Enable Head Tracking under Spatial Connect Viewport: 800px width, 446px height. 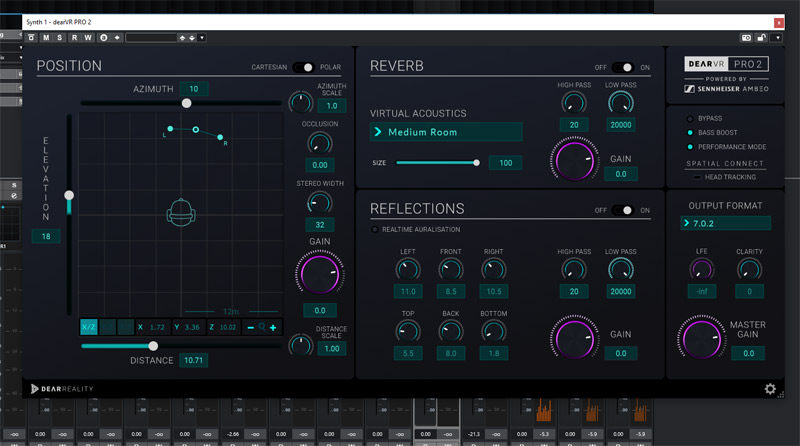tap(697, 177)
